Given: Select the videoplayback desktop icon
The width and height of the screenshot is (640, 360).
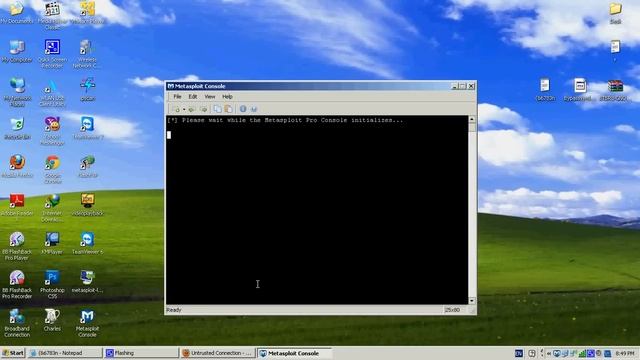Looking at the screenshot, I should 87,204.
